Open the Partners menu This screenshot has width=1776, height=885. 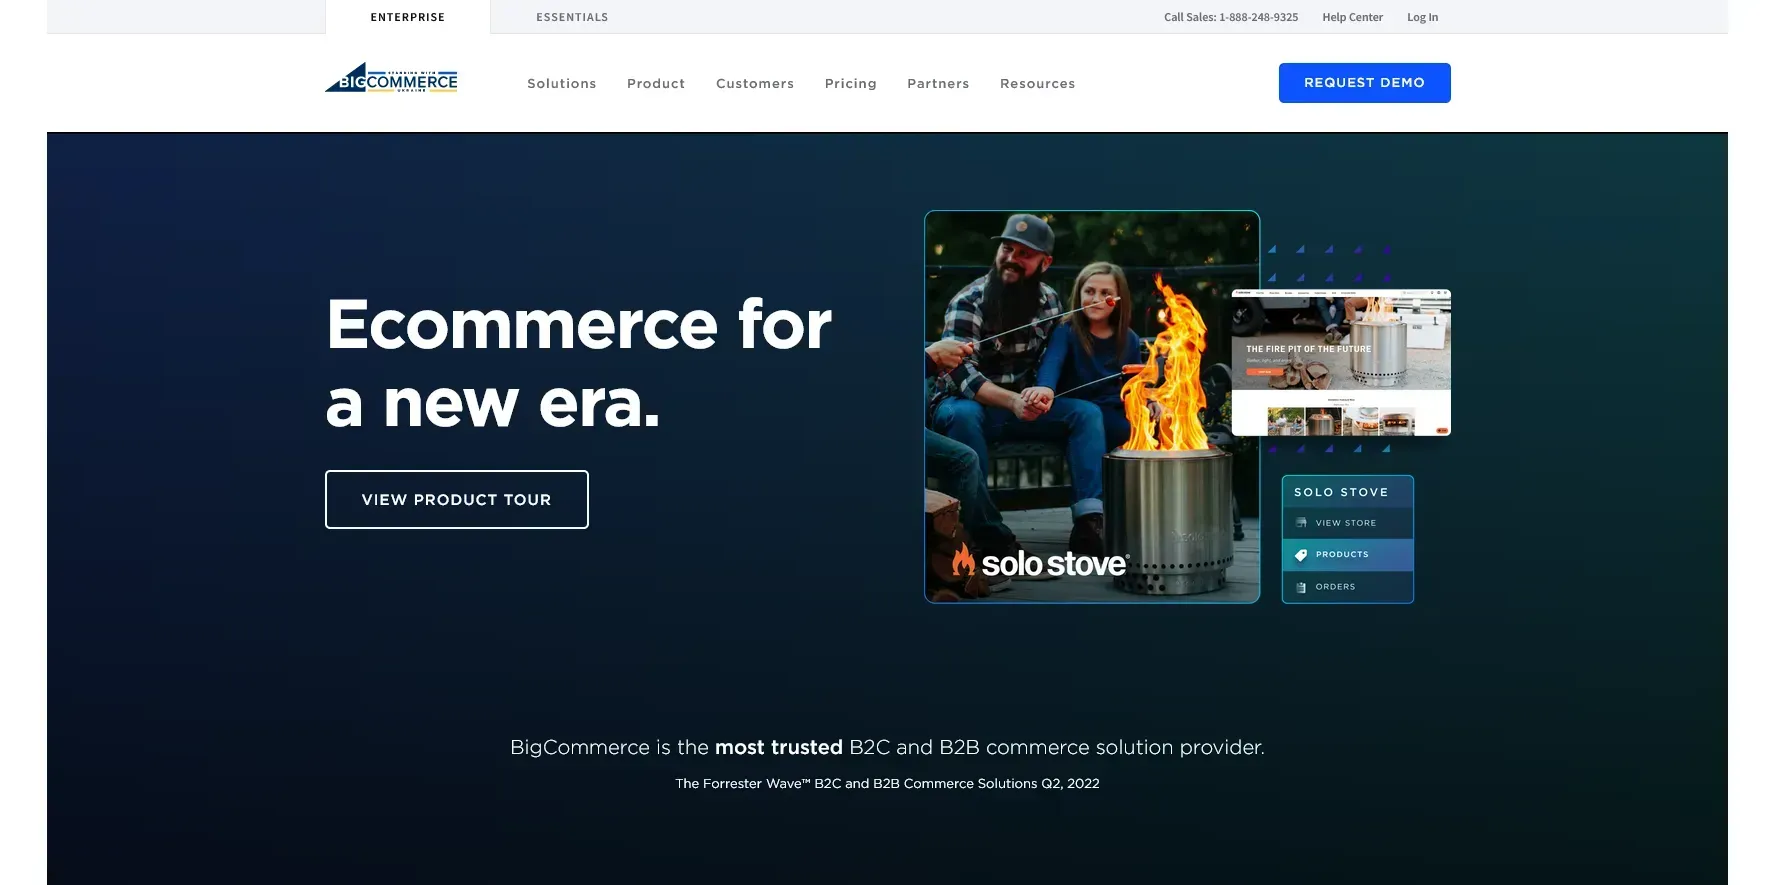[938, 83]
